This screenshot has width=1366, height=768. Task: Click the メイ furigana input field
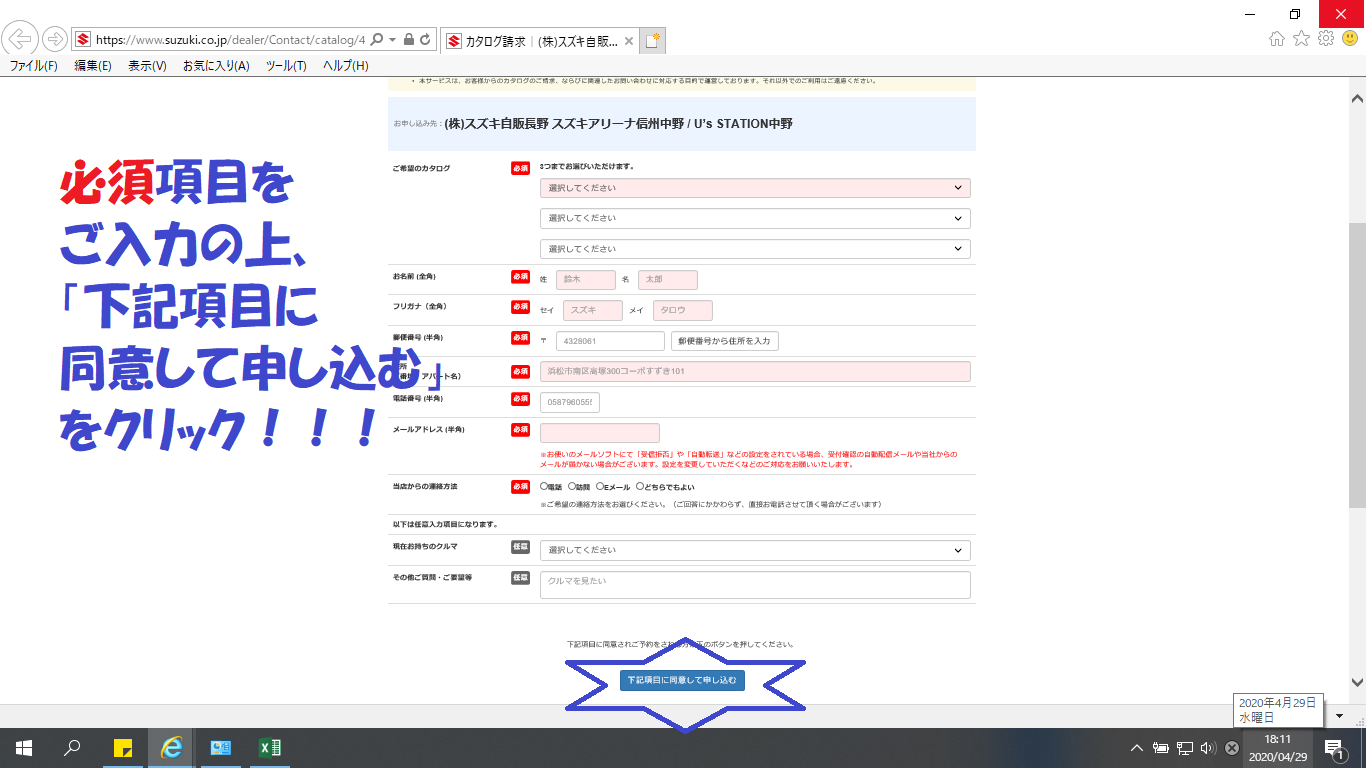683,311
